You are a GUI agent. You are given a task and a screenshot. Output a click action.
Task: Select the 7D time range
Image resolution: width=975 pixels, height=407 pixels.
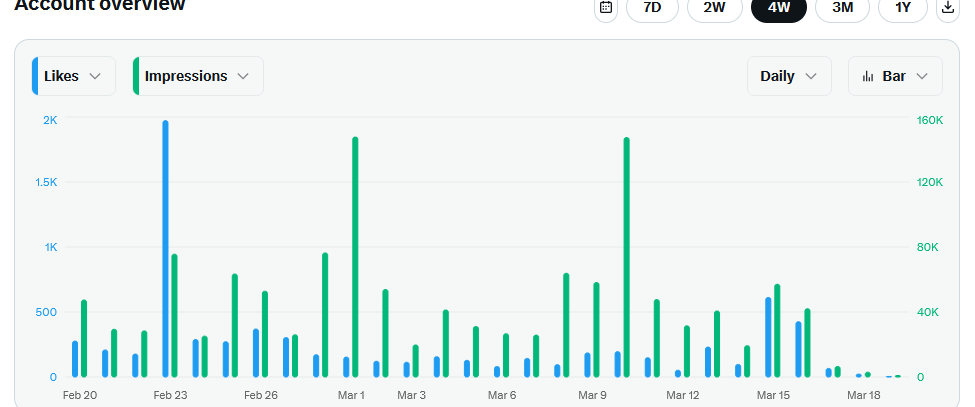click(x=652, y=7)
